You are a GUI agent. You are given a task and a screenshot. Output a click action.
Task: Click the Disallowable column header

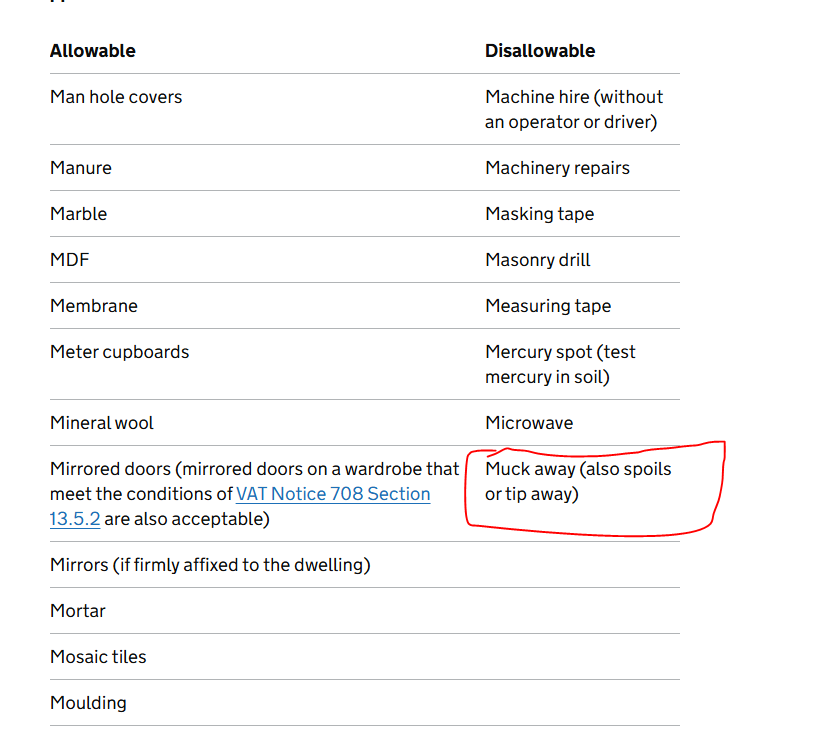pyautogui.click(x=540, y=51)
